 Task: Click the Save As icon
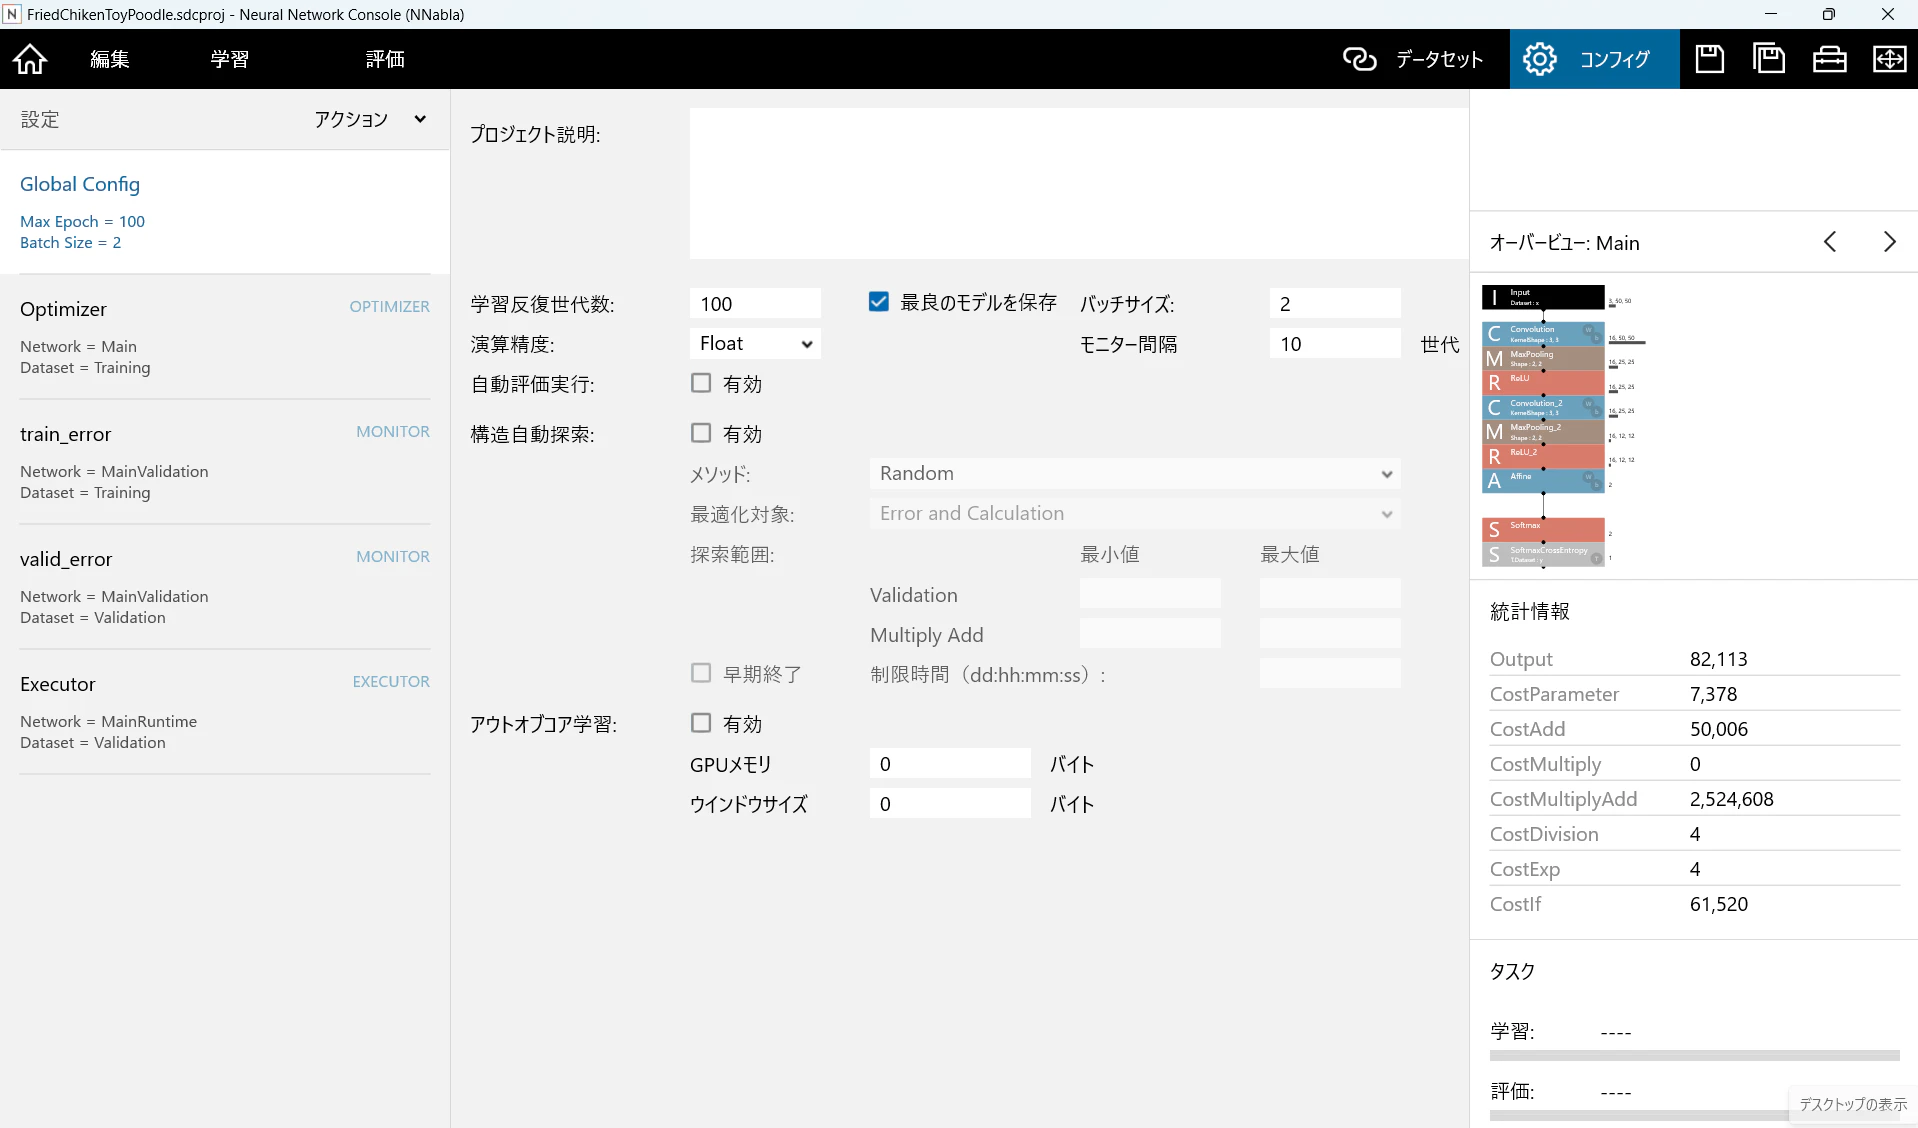1769,59
